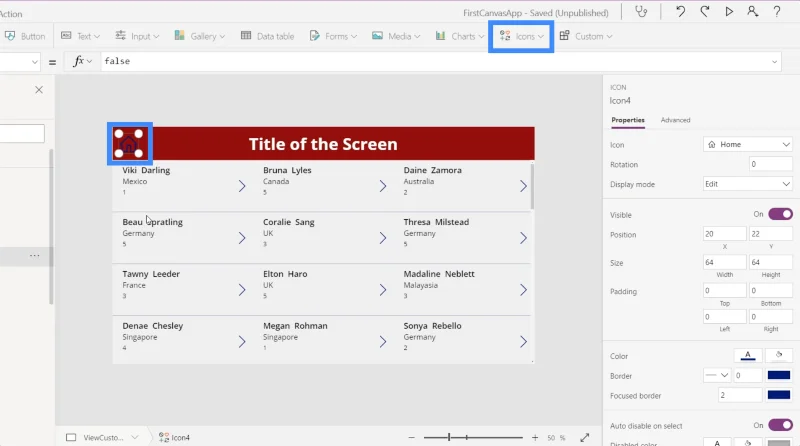This screenshot has height=446, width=800.
Task: Click arrow next to Viki Darling
Action: click(x=242, y=186)
